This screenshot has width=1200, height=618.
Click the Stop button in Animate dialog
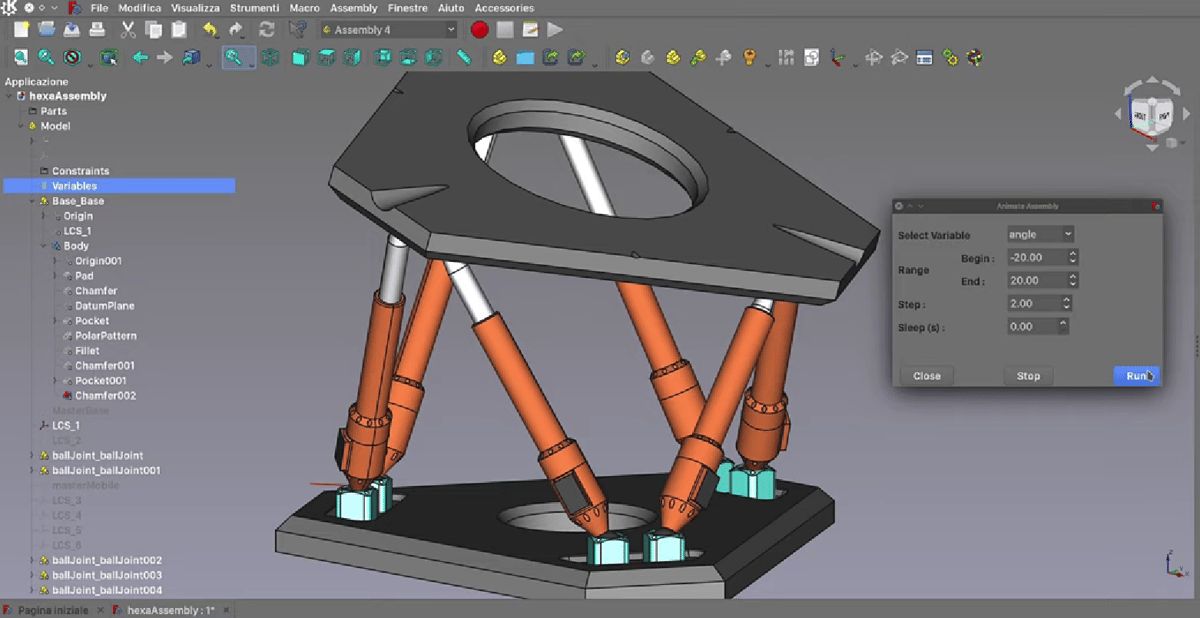coord(1028,376)
